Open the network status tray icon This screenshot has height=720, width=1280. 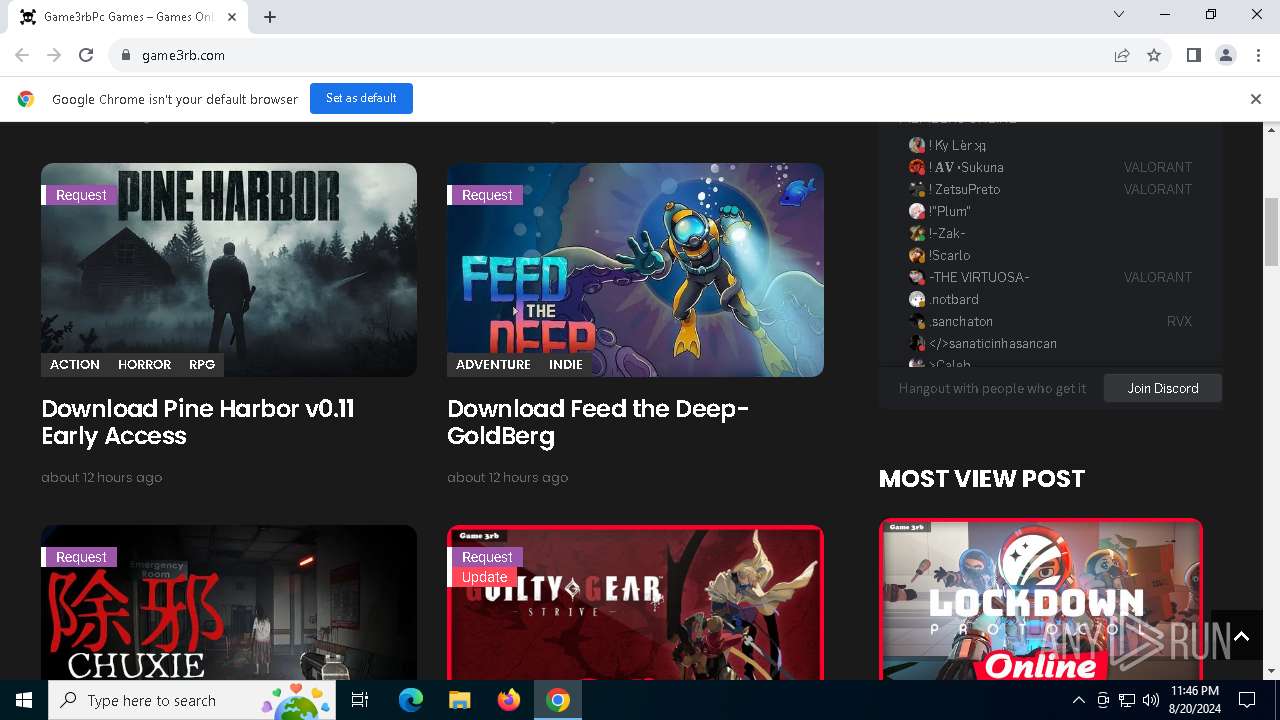tap(1127, 700)
